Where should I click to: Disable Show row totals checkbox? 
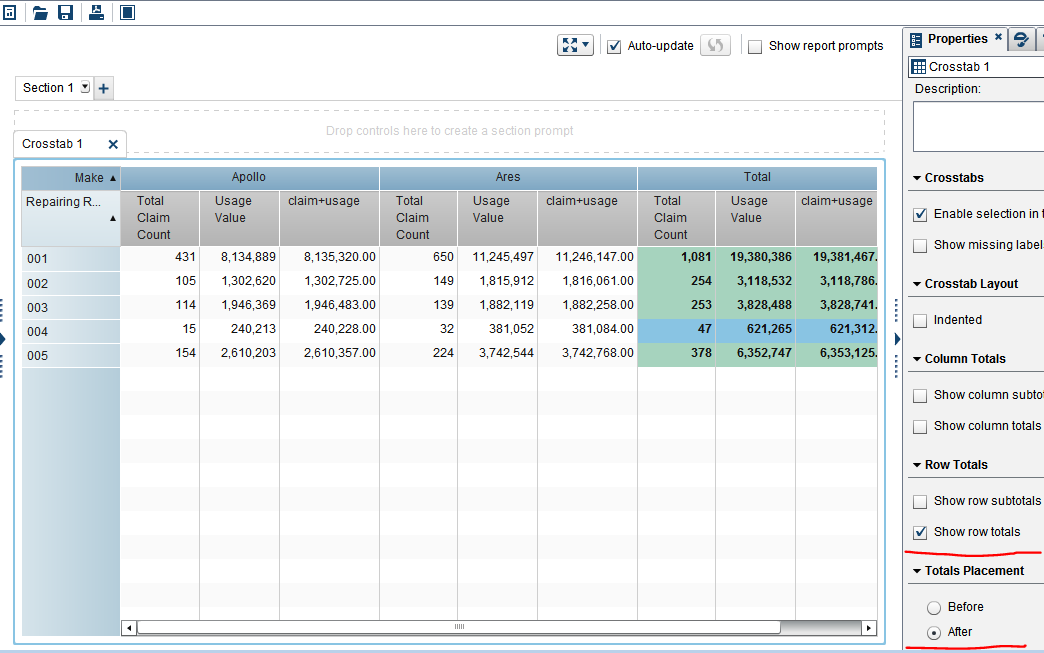tap(920, 532)
